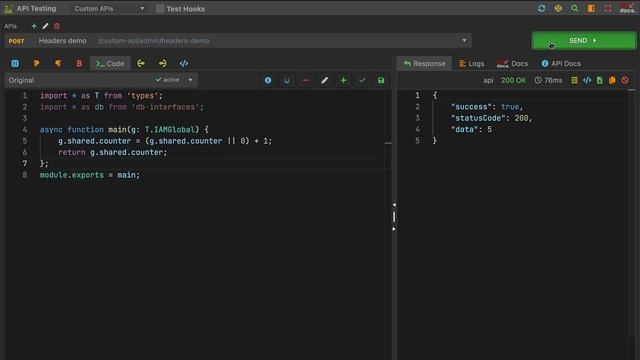The width and height of the screenshot is (640, 360).
Task: Select the orange P tab icon
Action: pos(36,63)
